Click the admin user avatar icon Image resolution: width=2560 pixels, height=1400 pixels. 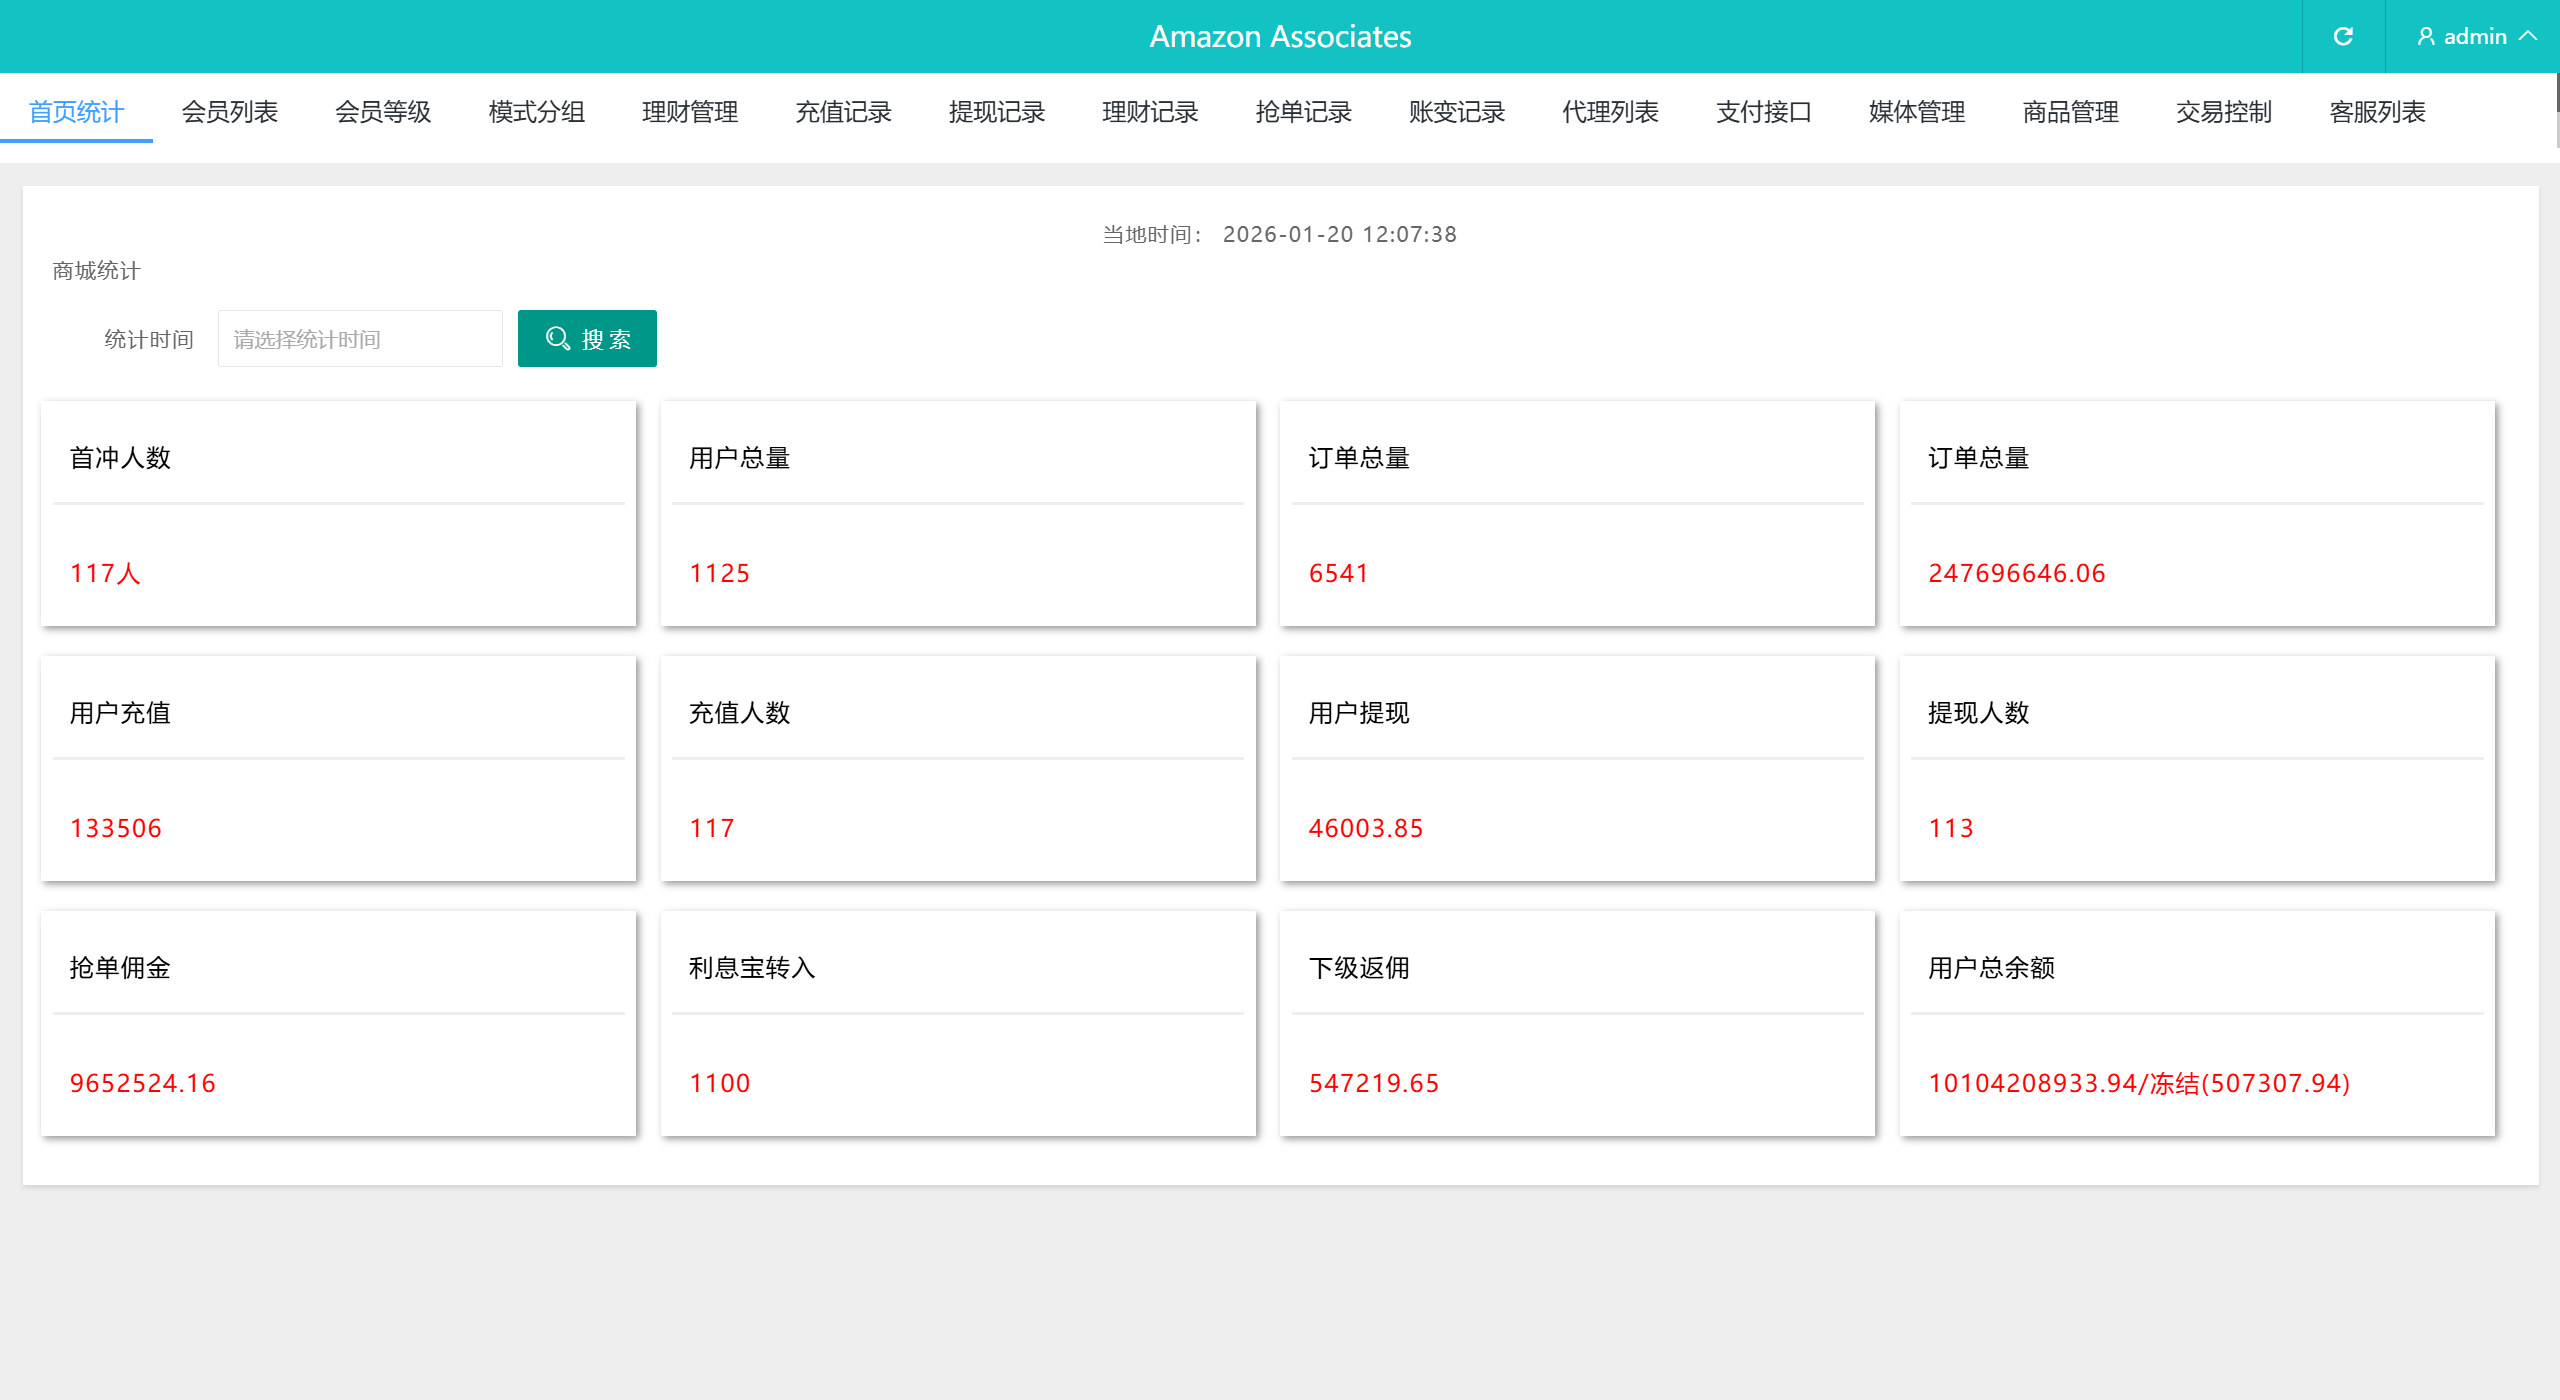pyautogui.click(x=2425, y=37)
